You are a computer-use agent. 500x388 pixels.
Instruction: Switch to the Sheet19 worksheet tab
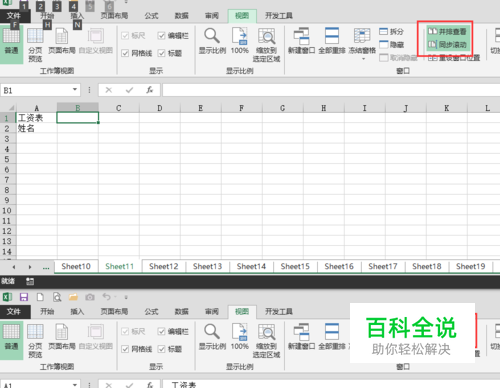coord(470,266)
